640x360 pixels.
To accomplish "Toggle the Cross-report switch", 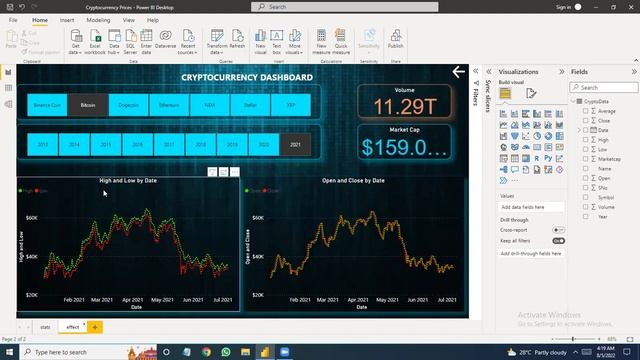I will 558,230.
